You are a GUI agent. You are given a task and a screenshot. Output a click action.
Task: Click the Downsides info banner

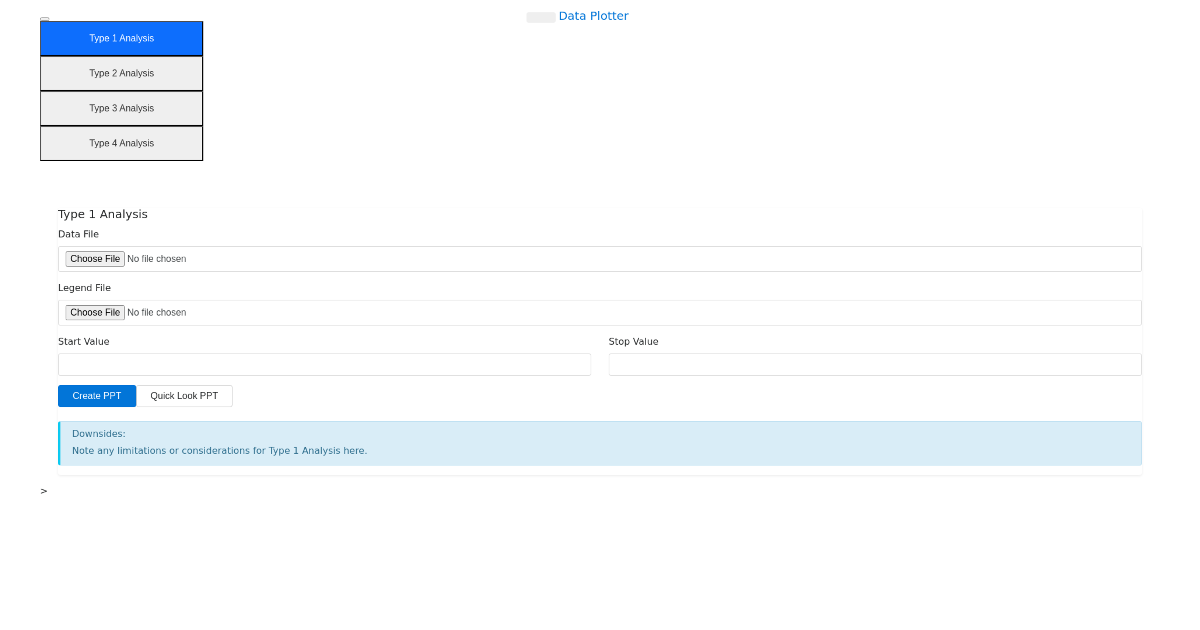tap(600, 441)
